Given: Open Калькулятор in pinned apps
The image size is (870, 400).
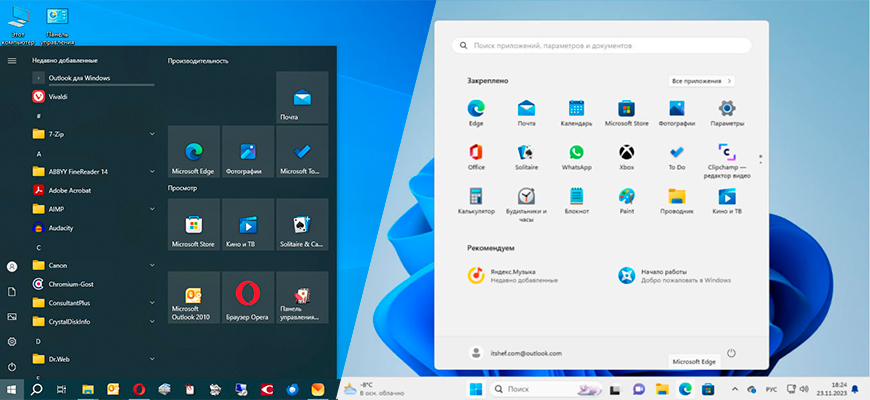Looking at the screenshot, I should coord(476,201).
